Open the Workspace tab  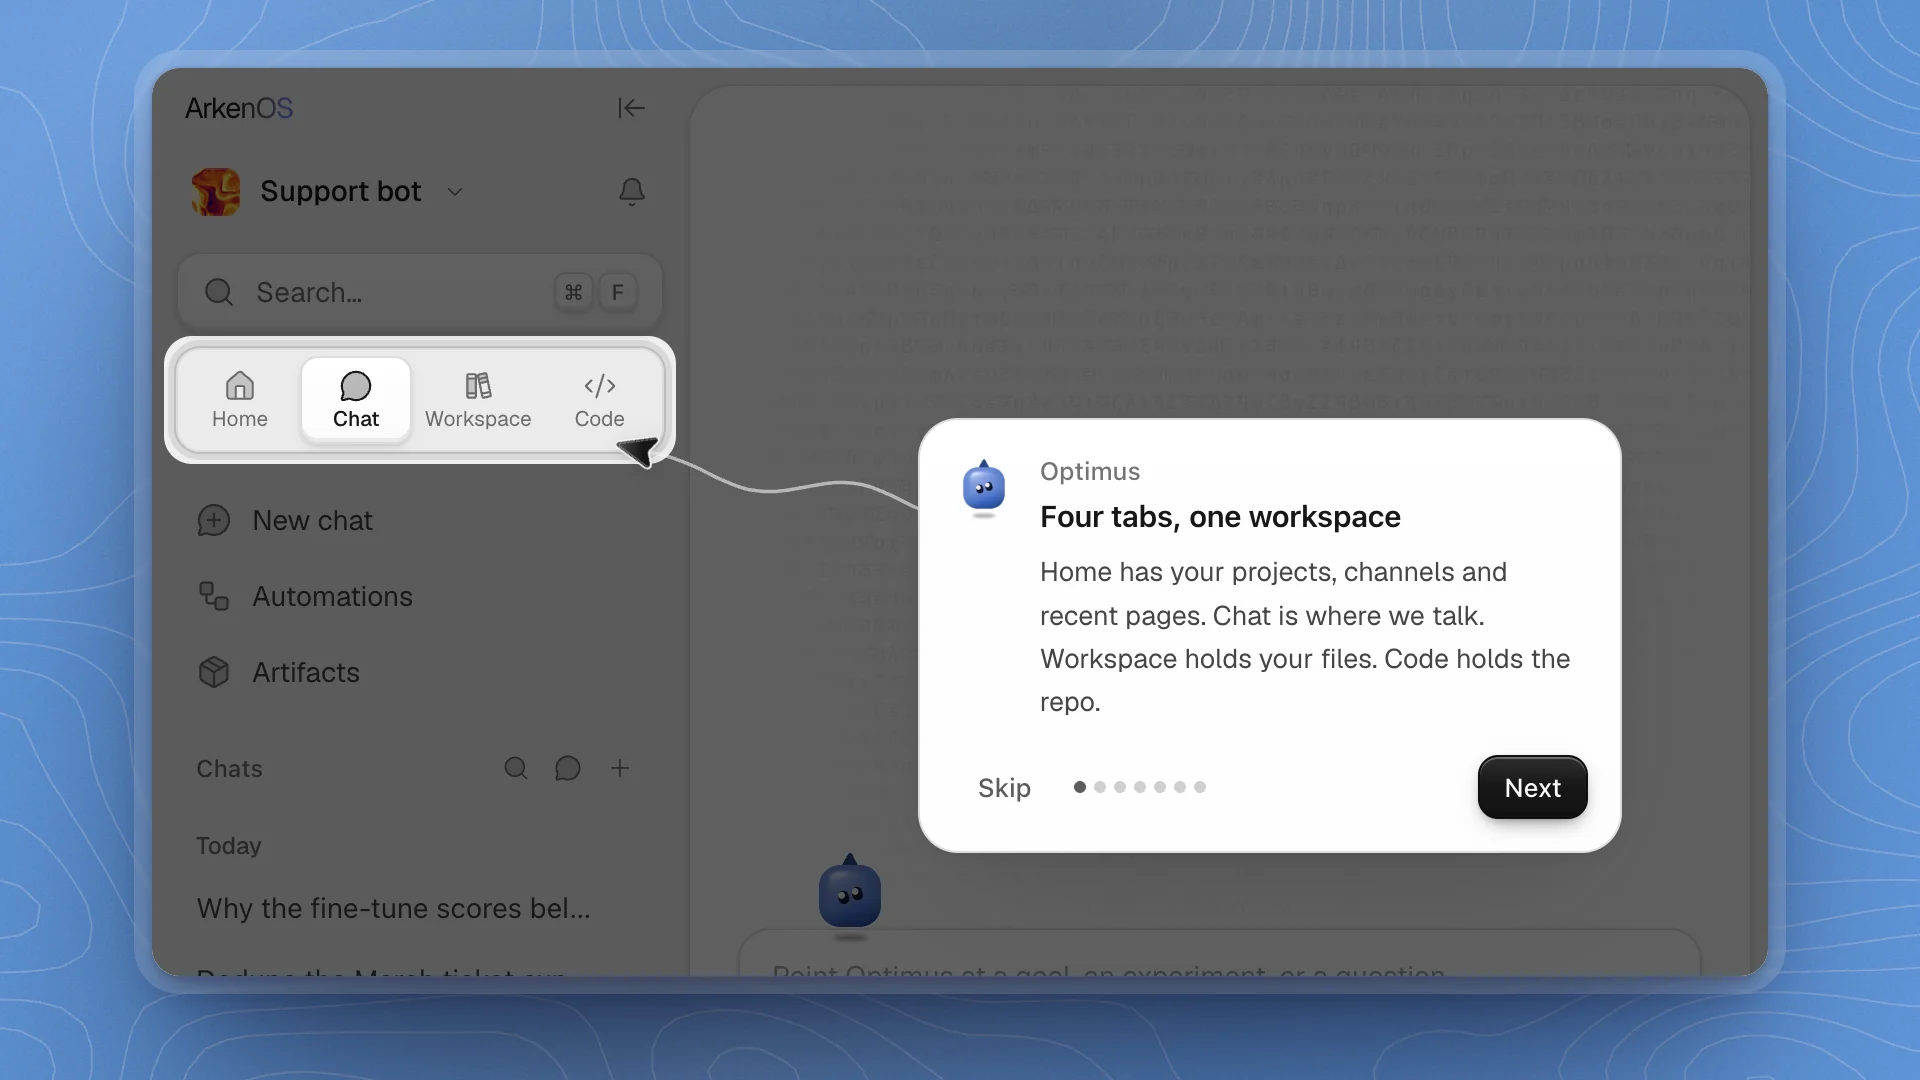pos(478,400)
